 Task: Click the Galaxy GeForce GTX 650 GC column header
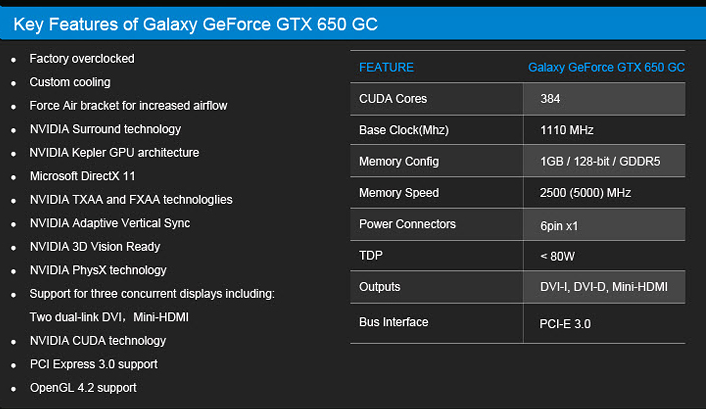point(606,67)
